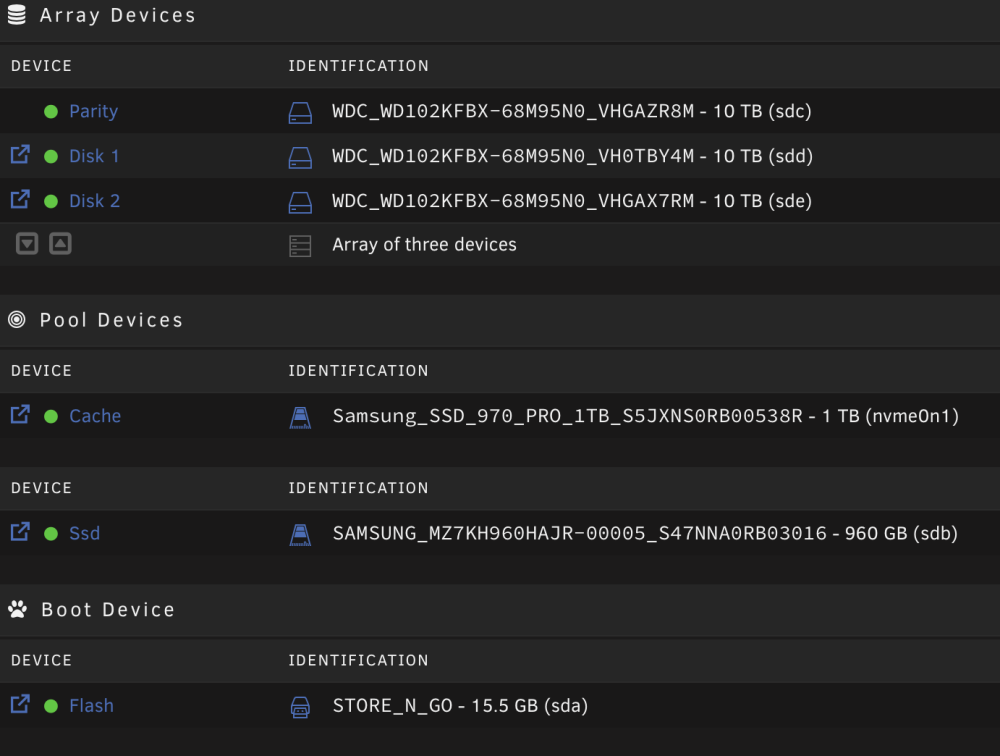Click the Array Devices stacked-disks icon
Viewport: 1000px width, 756px height.
[x=17, y=15]
